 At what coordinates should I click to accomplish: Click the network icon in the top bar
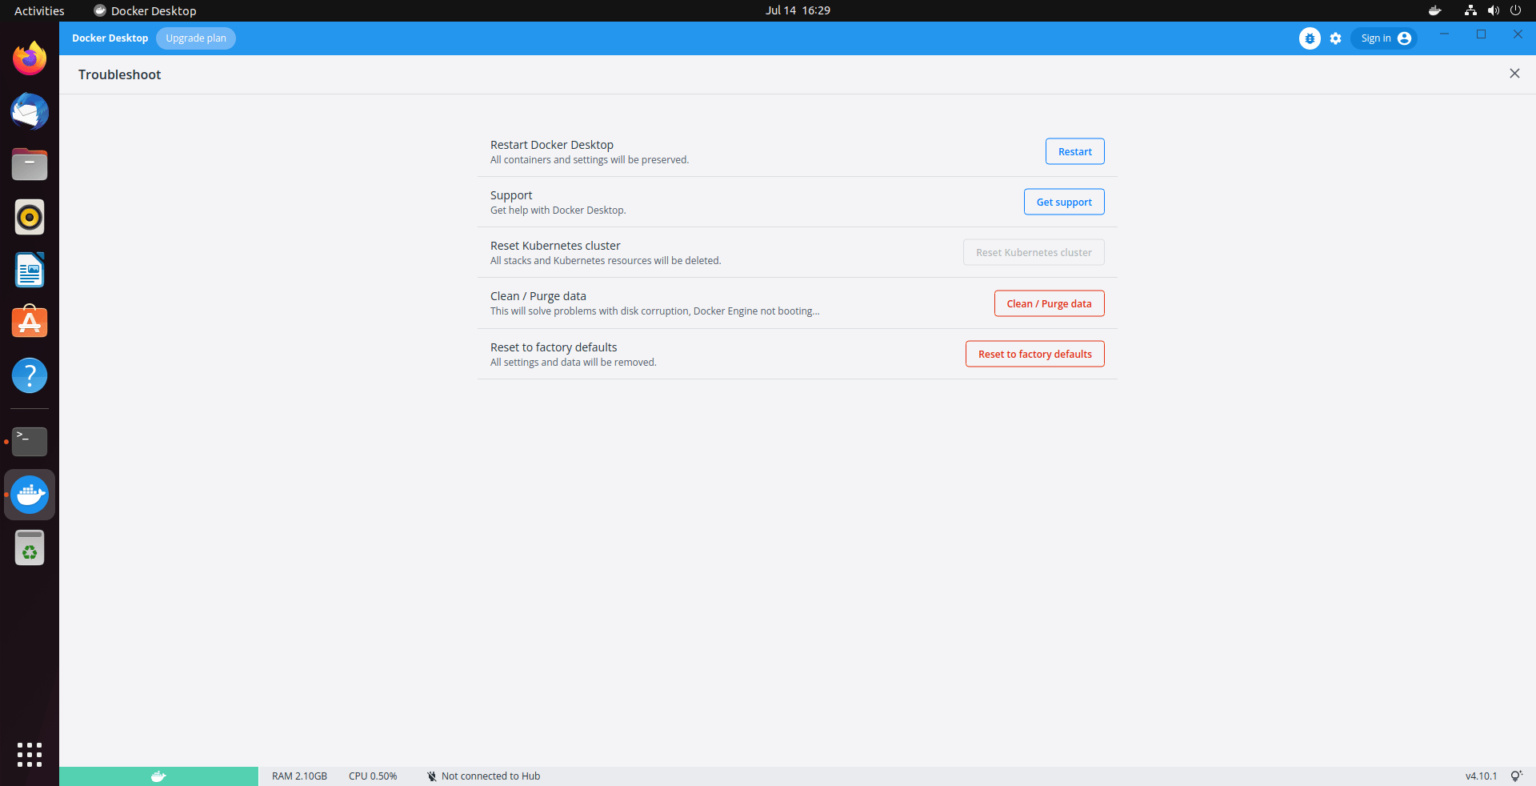click(1470, 10)
